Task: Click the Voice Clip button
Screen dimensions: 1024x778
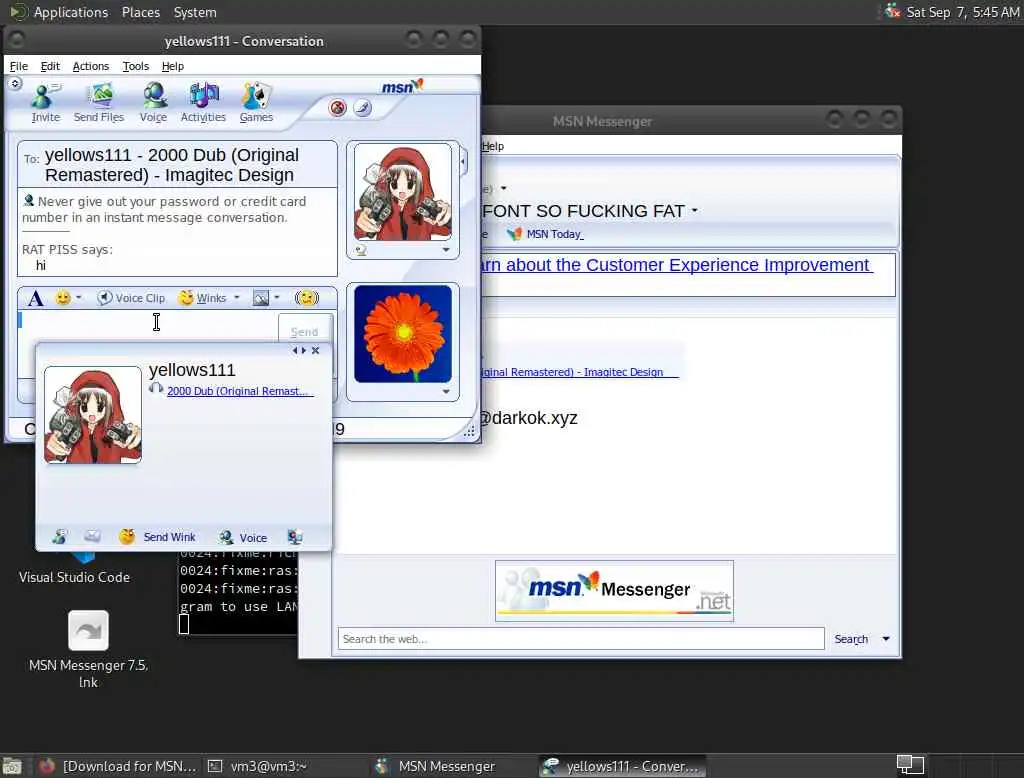Action: click(x=131, y=298)
